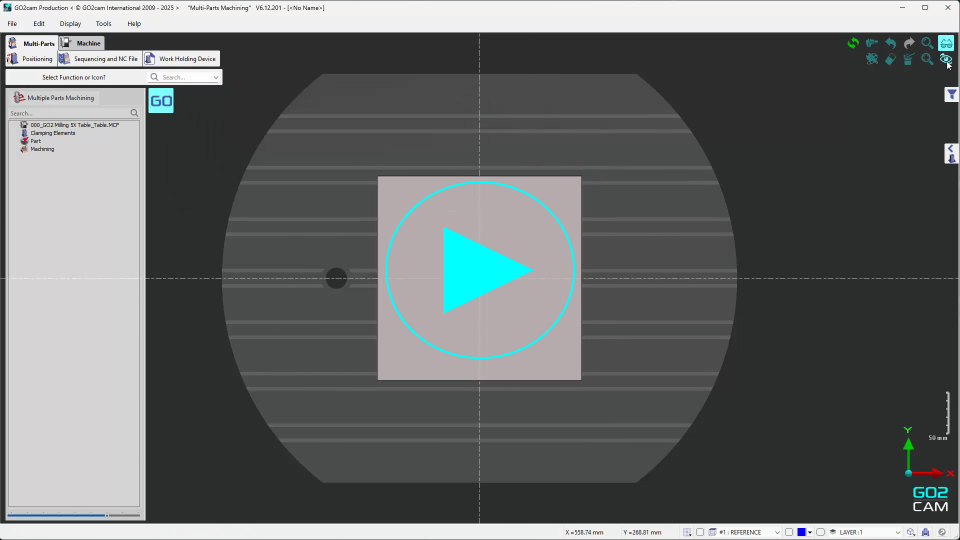
Task: Click the blue machine icon in status bar
Action: pos(926,533)
